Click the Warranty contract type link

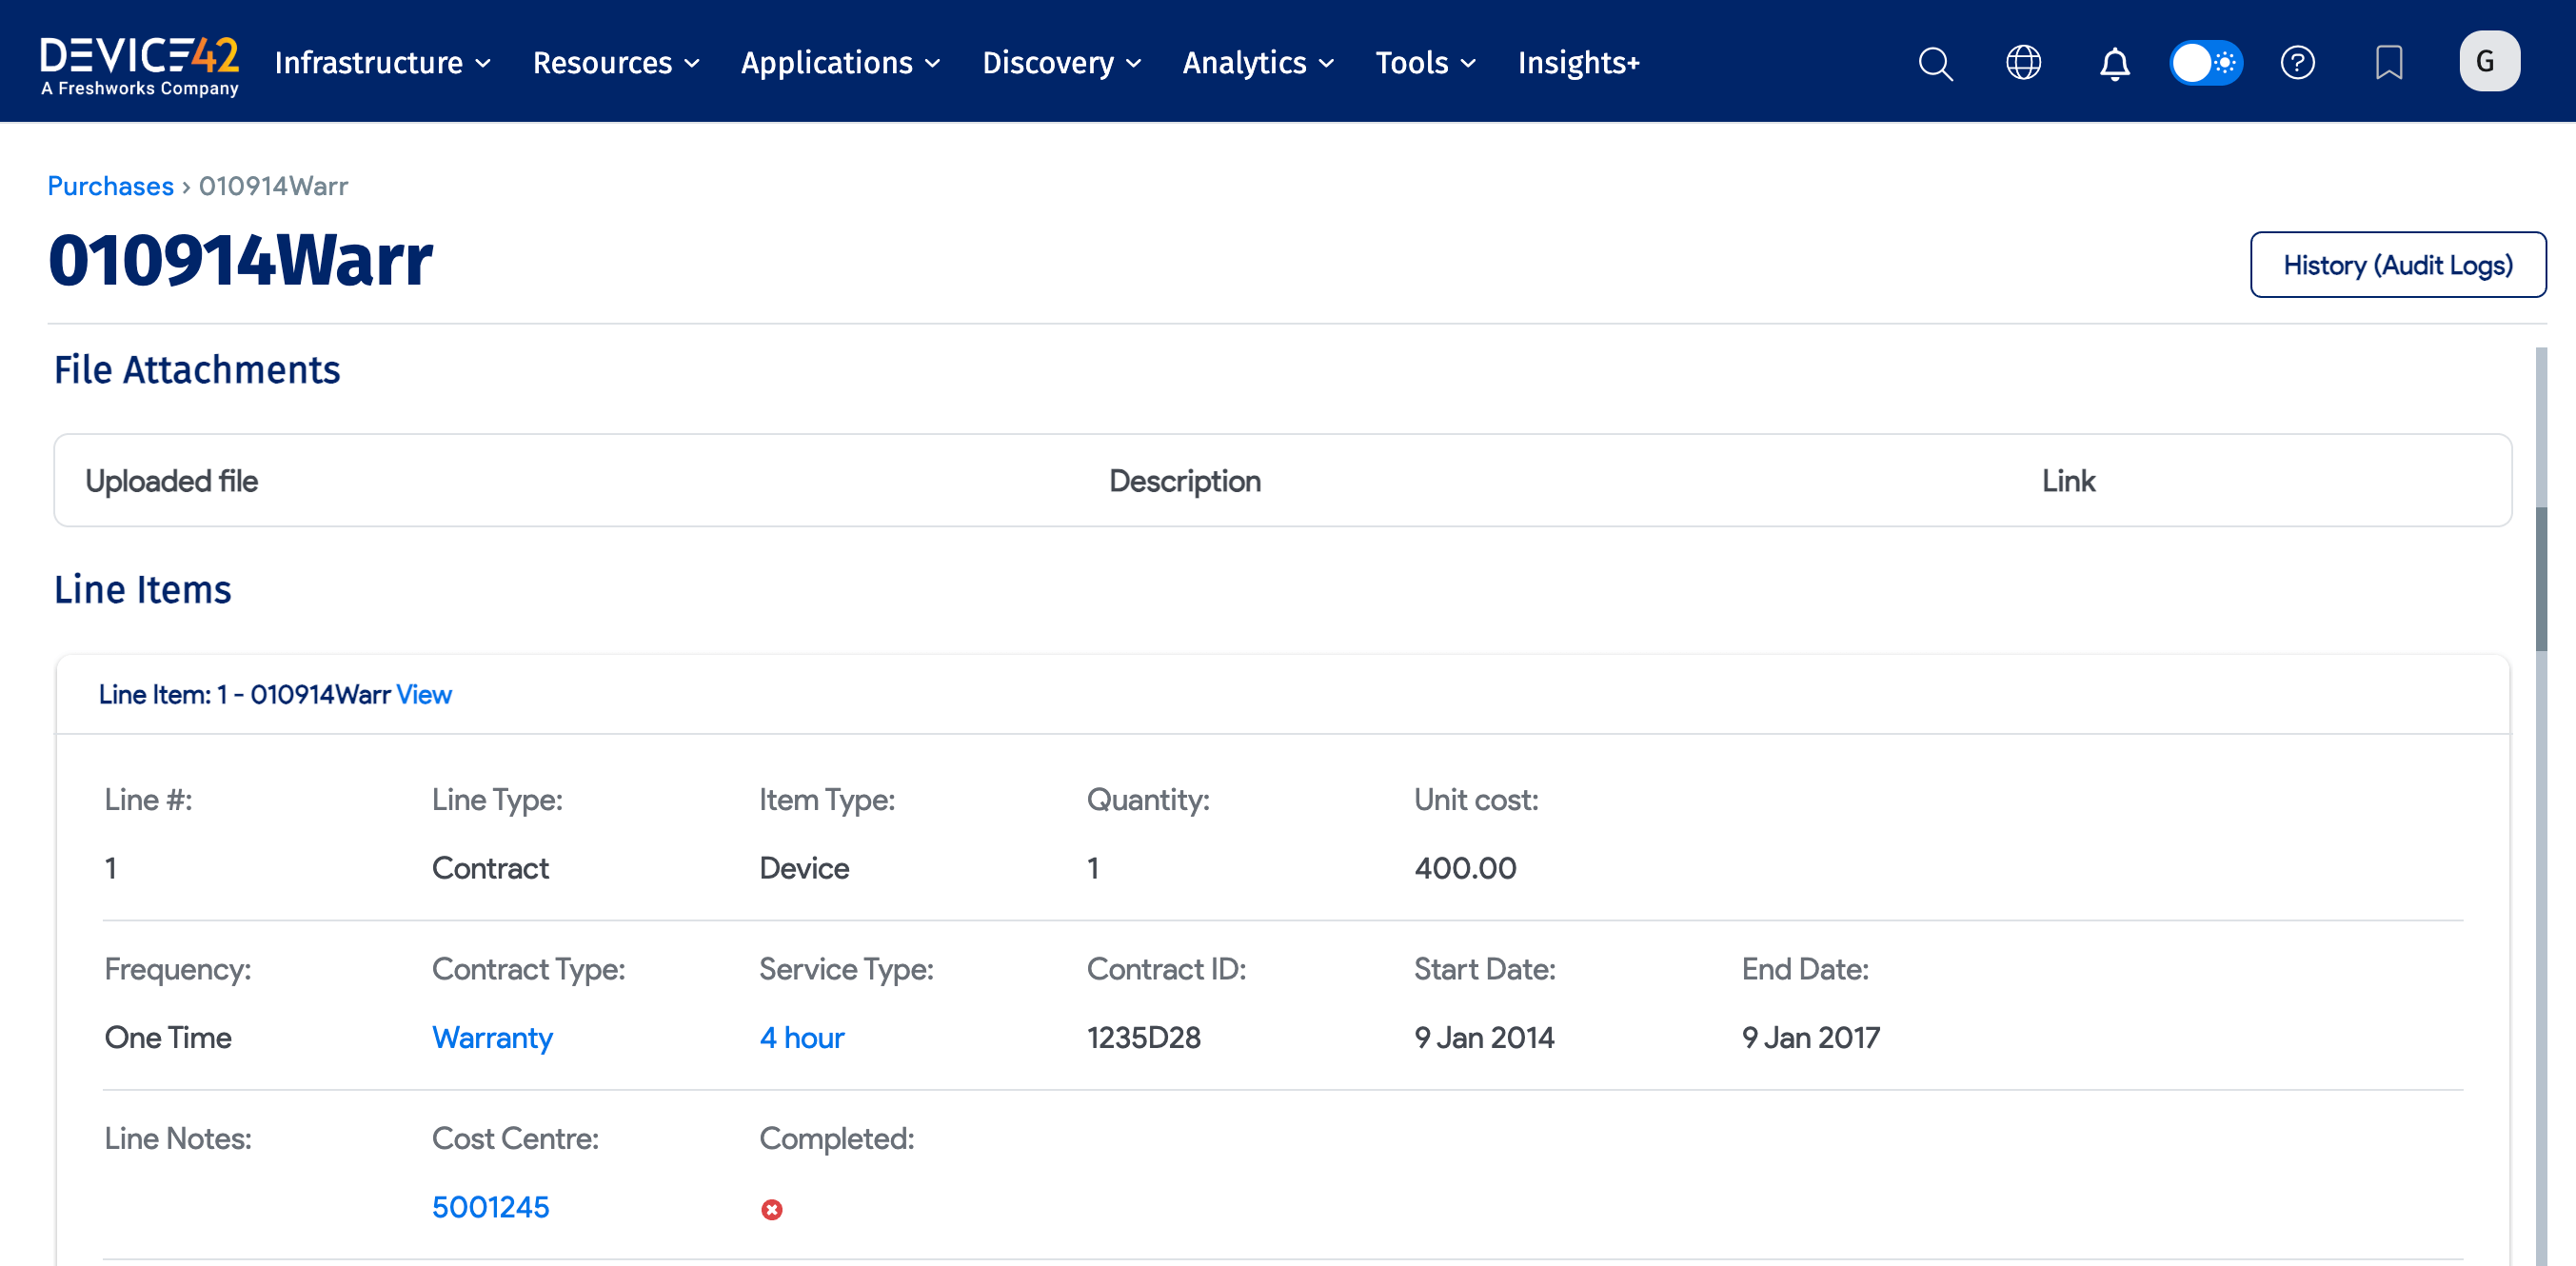(x=492, y=1037)
